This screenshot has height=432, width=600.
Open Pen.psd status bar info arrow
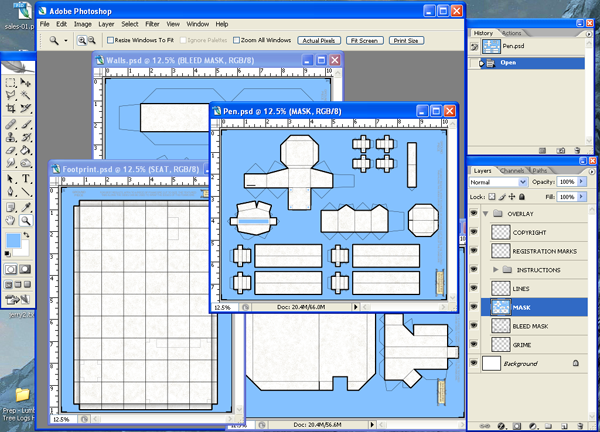[355, 307]
